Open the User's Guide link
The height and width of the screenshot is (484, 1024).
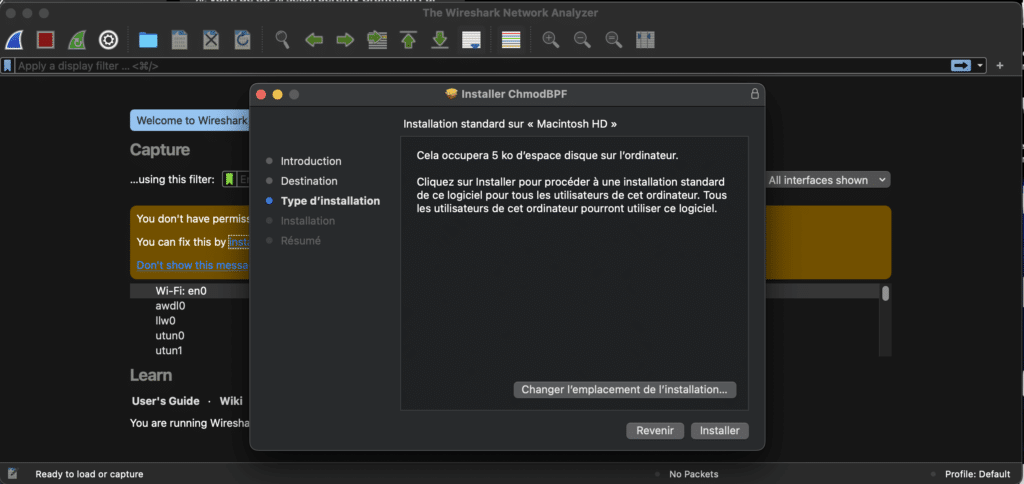tap(165, 401)
